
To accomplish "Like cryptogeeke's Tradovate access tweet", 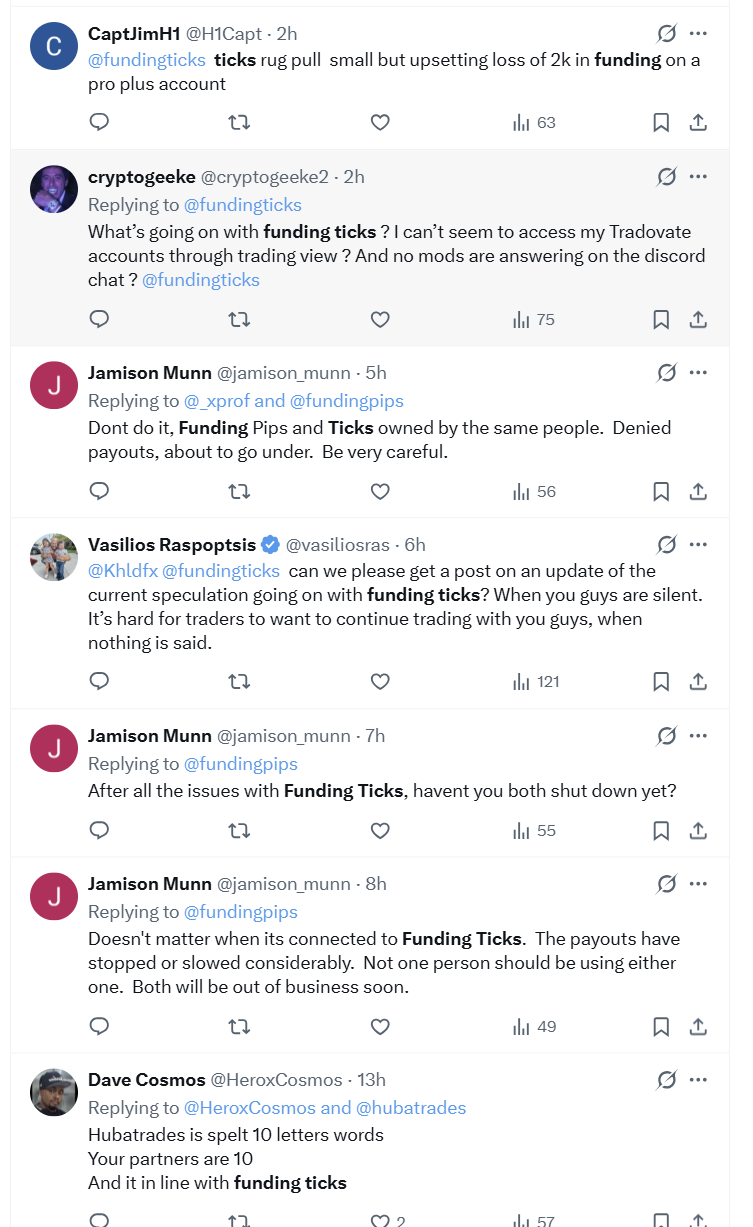I will click(380, 319).
